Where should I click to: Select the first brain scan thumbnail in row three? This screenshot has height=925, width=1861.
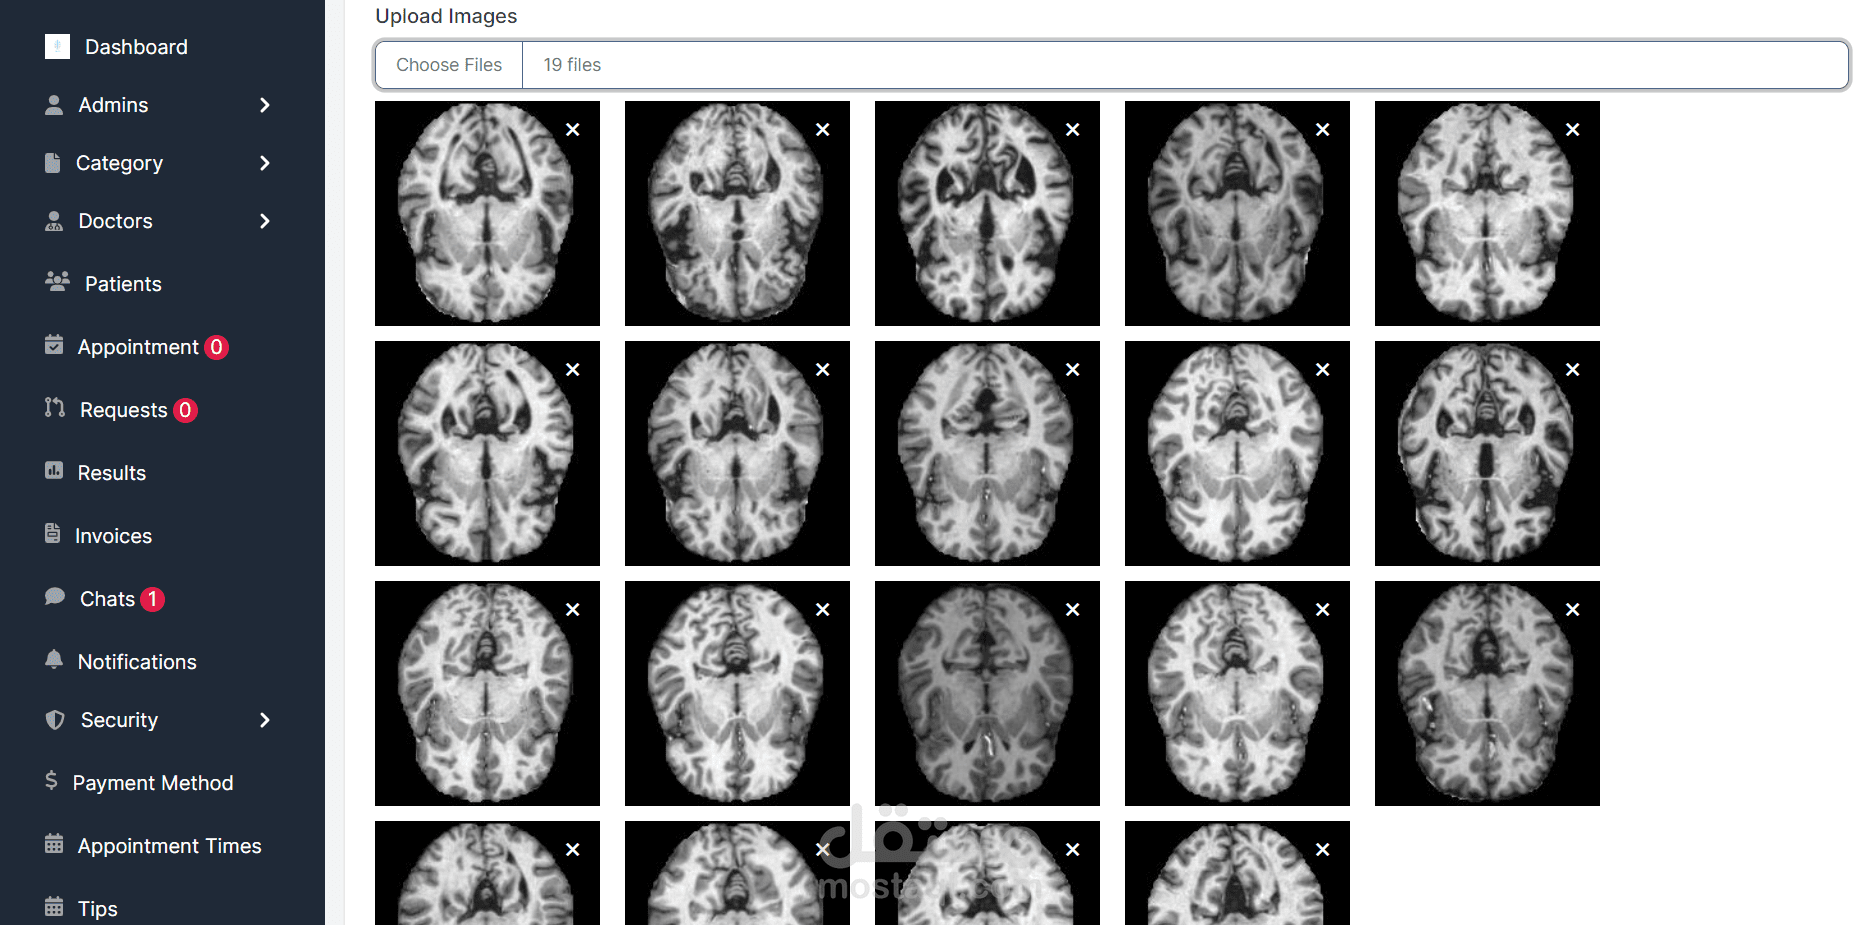coord(487,693)
